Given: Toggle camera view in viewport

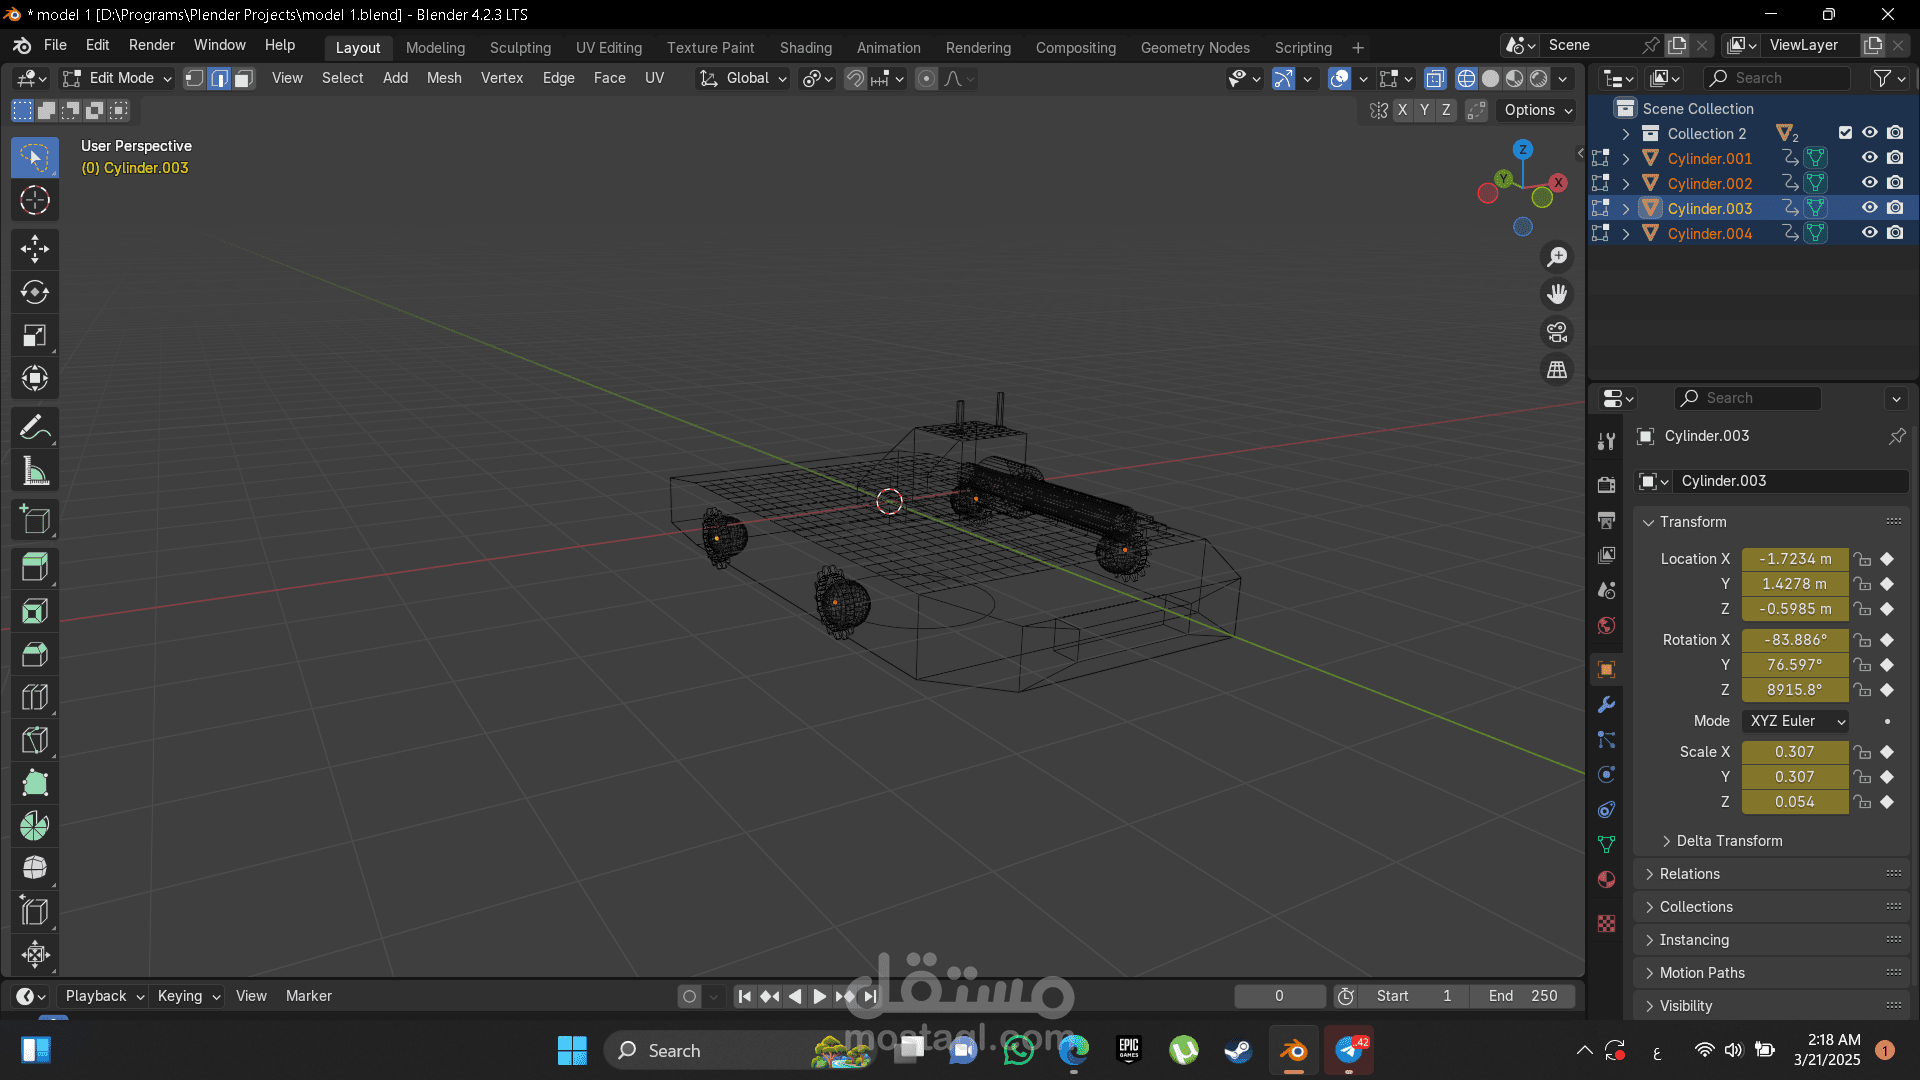Looking at the screenshot, I should (x=1557, y=332).
